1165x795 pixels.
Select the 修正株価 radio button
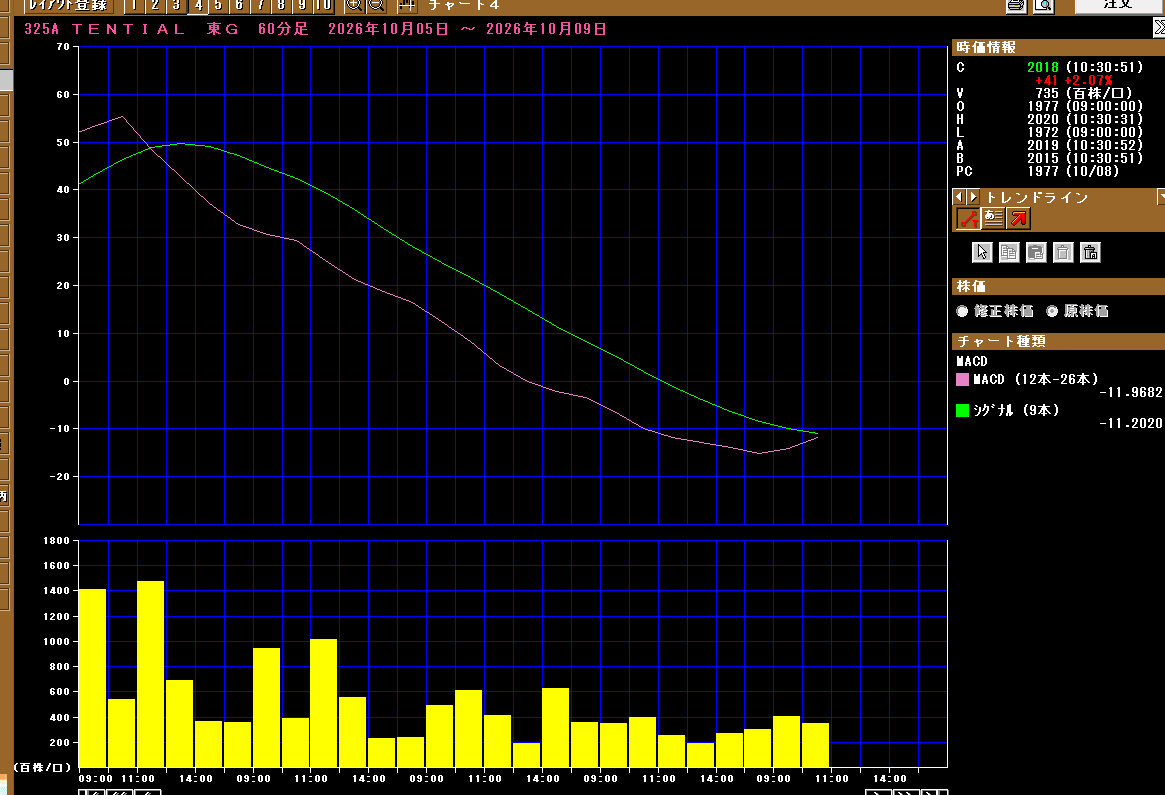(x=962, y=311)
